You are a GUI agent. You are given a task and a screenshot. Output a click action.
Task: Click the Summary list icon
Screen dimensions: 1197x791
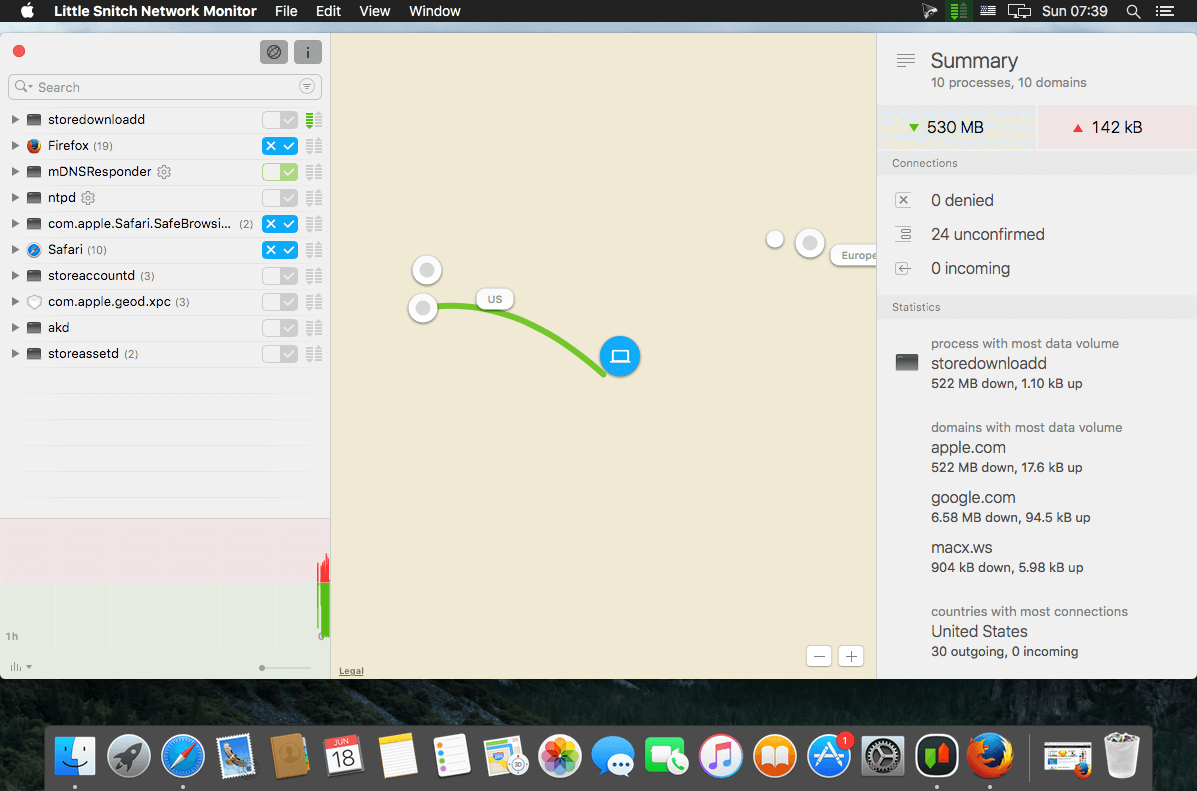pyautogui.click(x=905, y=60)
